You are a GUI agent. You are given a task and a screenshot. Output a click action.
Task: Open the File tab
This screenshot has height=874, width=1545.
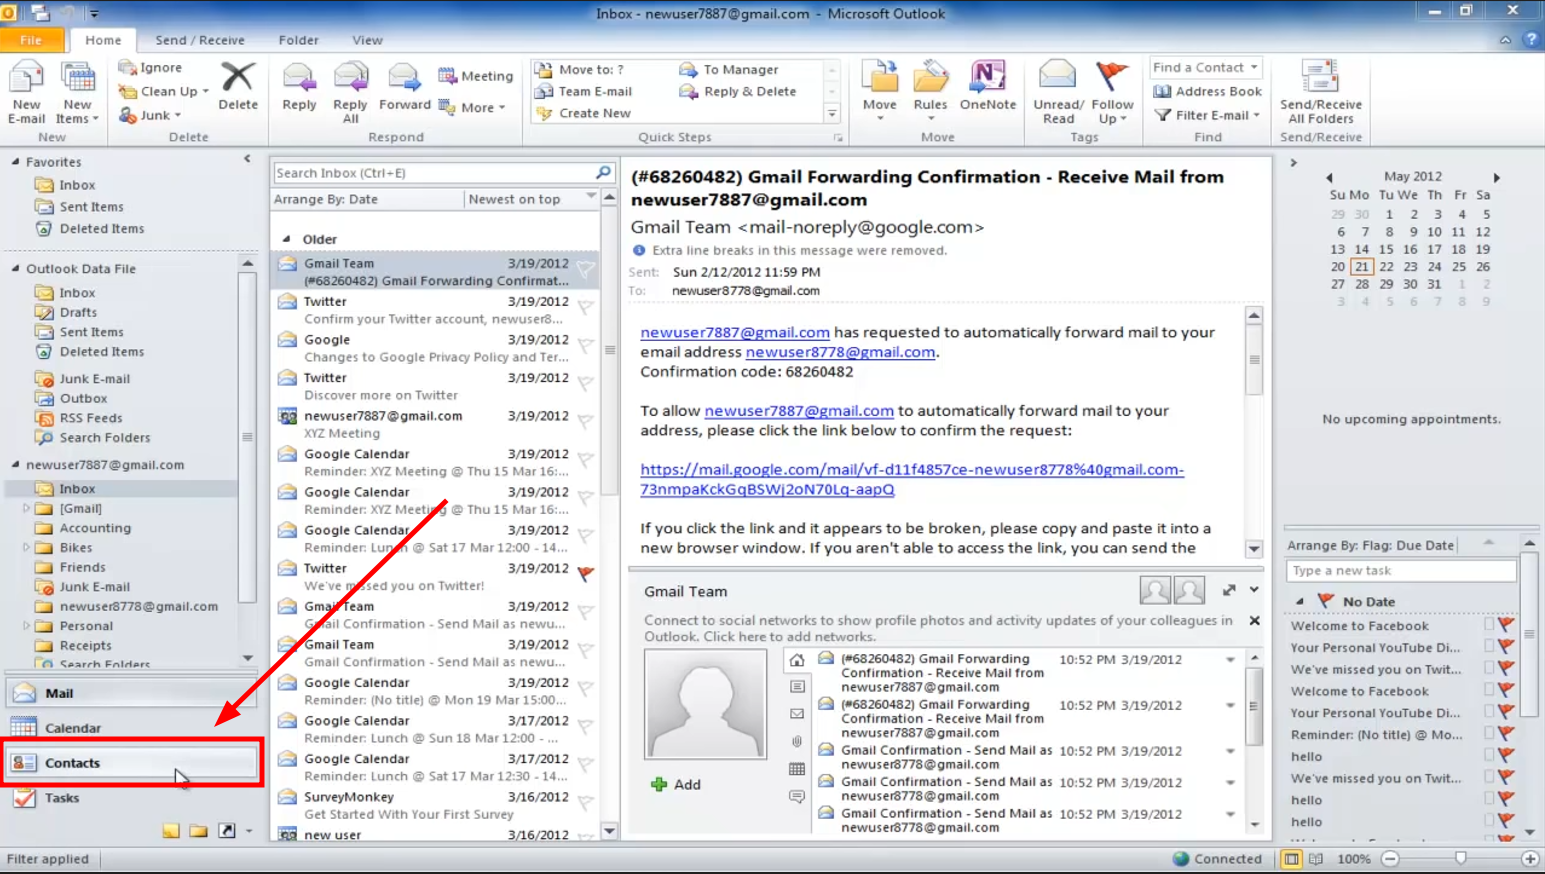[x=31, y=40]
